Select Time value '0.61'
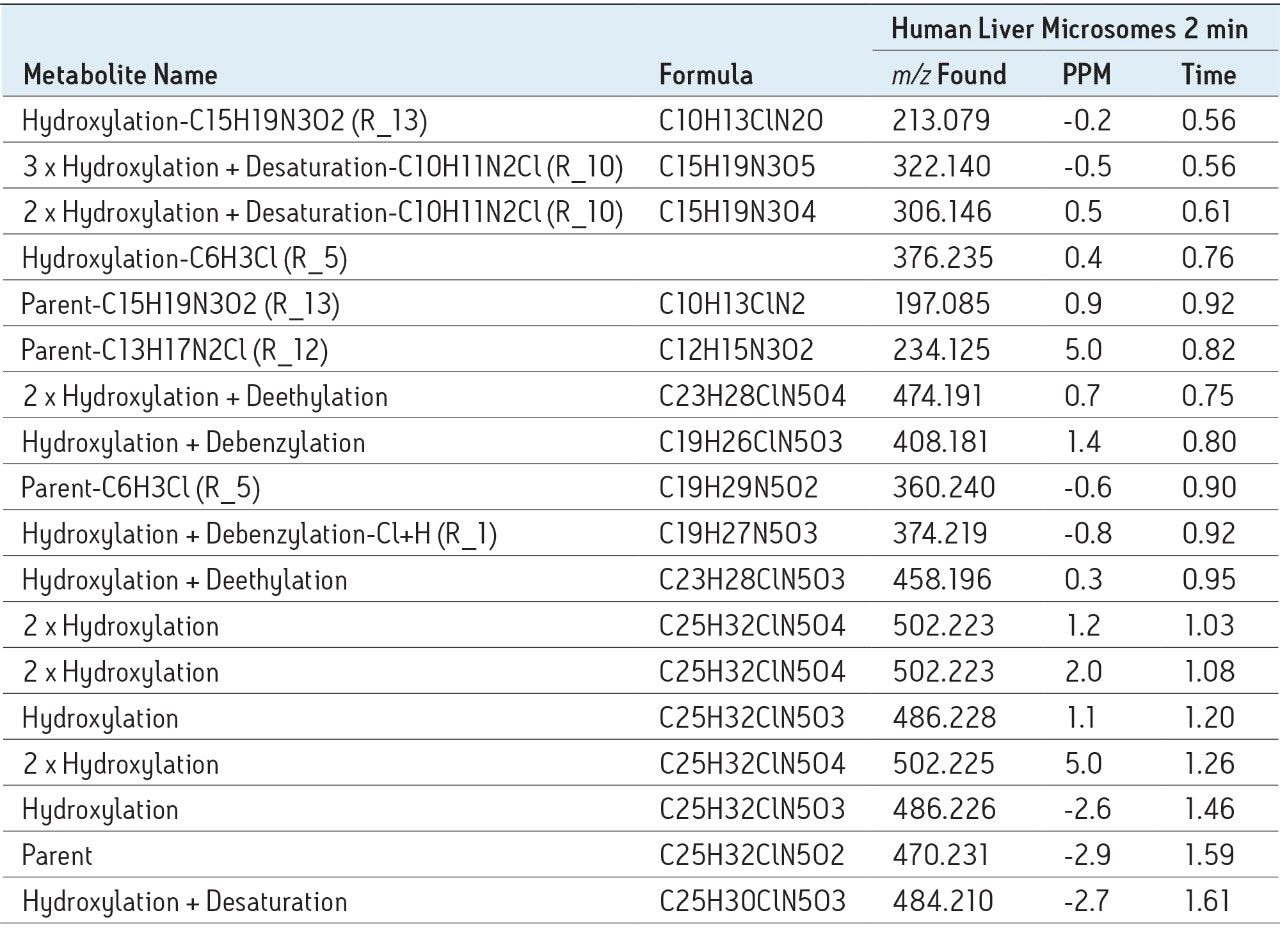The image size is (1280, 931). pos(1207,213)
